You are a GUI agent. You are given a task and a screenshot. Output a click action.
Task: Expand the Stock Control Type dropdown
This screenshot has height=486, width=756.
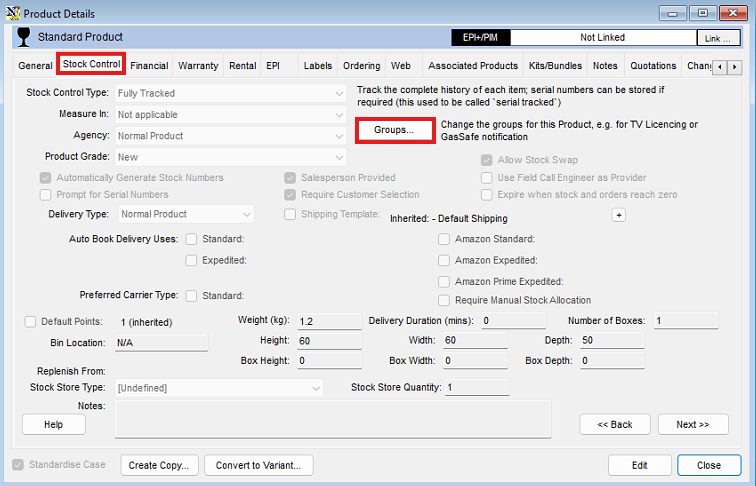(x=339, y=93)
